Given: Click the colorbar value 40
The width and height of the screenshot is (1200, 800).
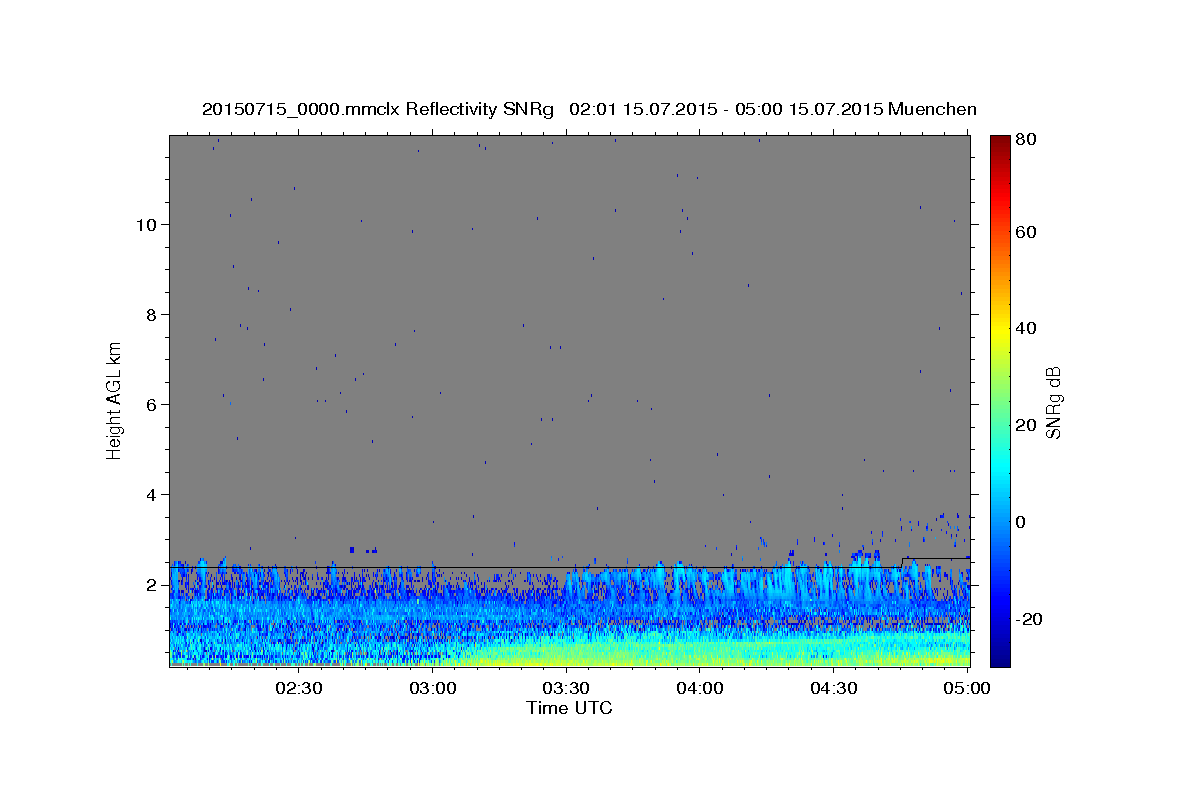Looking at the screenshot, I should coord(1025,328).
